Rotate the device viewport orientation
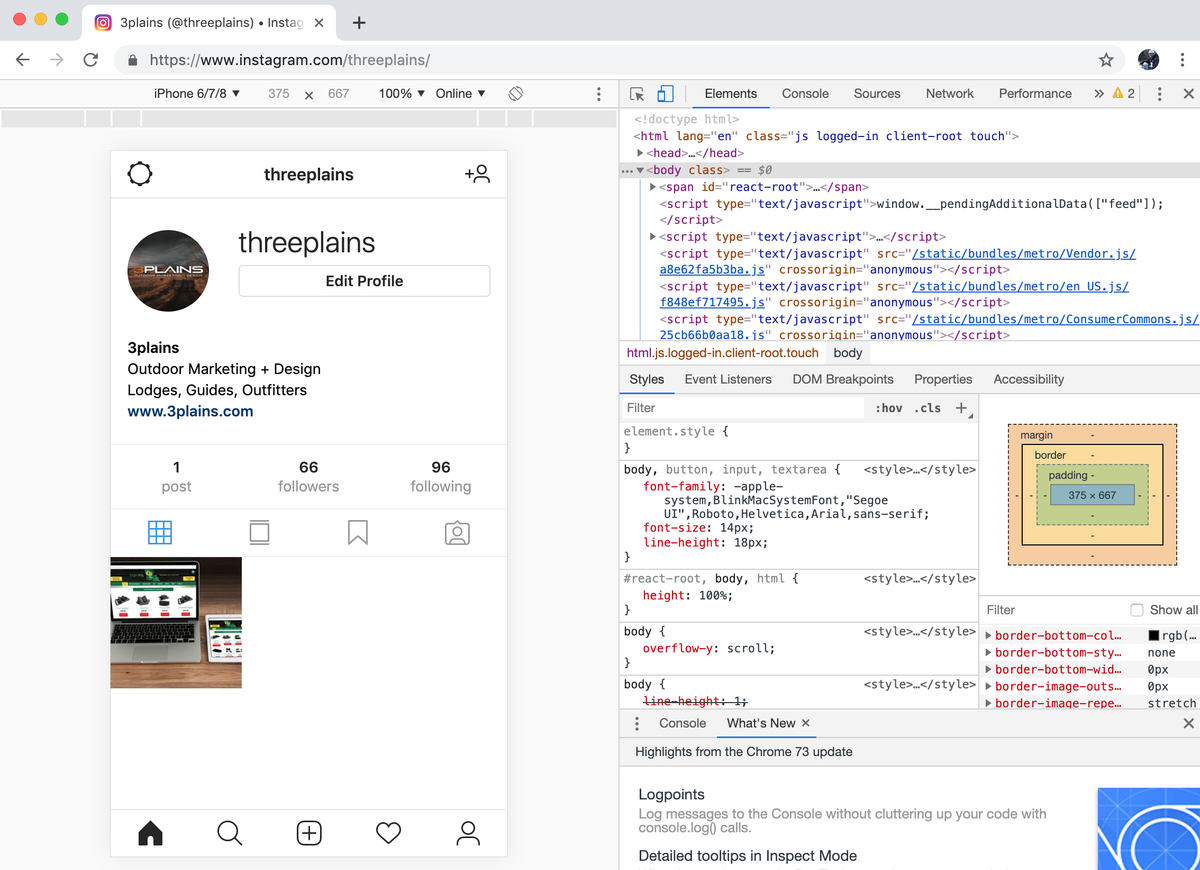 tap(516, 93)
